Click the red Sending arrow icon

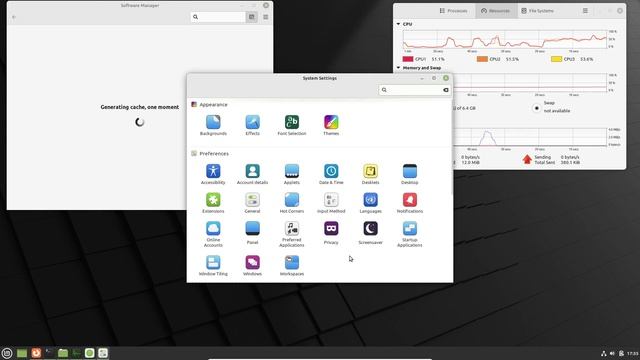(x=527, y=159)
